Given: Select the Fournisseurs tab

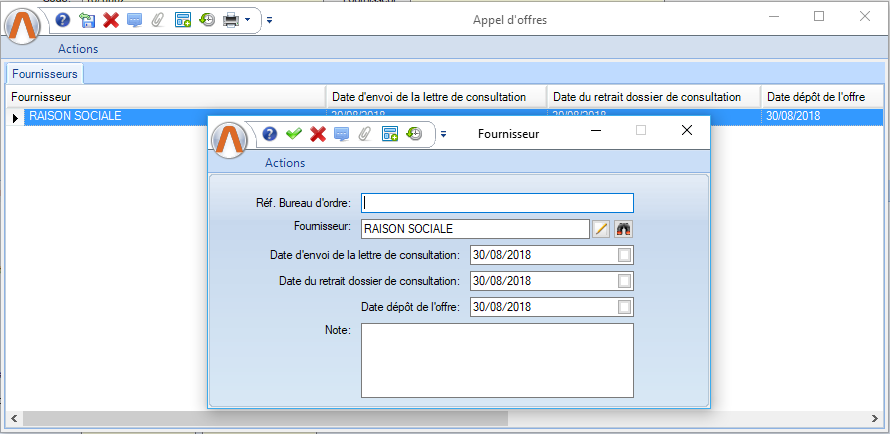Looking at the screenshot, I should coord(45,73).
